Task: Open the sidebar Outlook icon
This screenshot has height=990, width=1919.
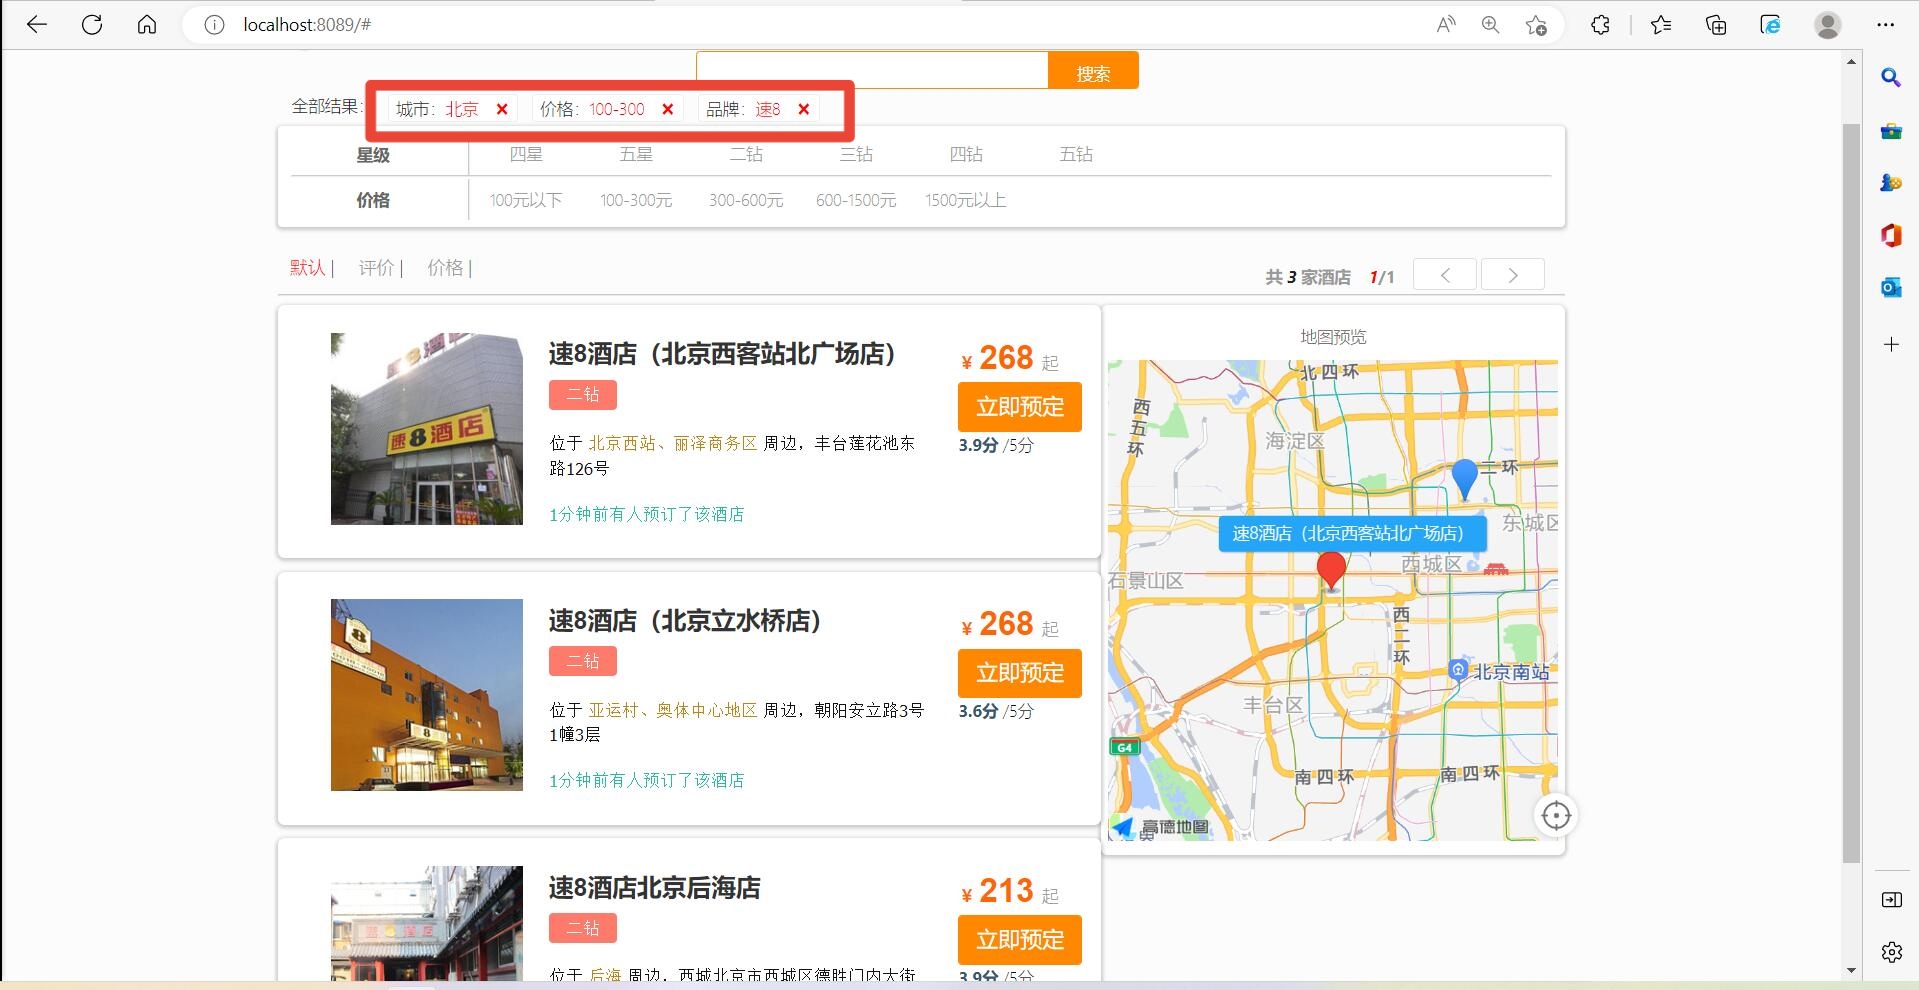Action: click(1891, 288)
